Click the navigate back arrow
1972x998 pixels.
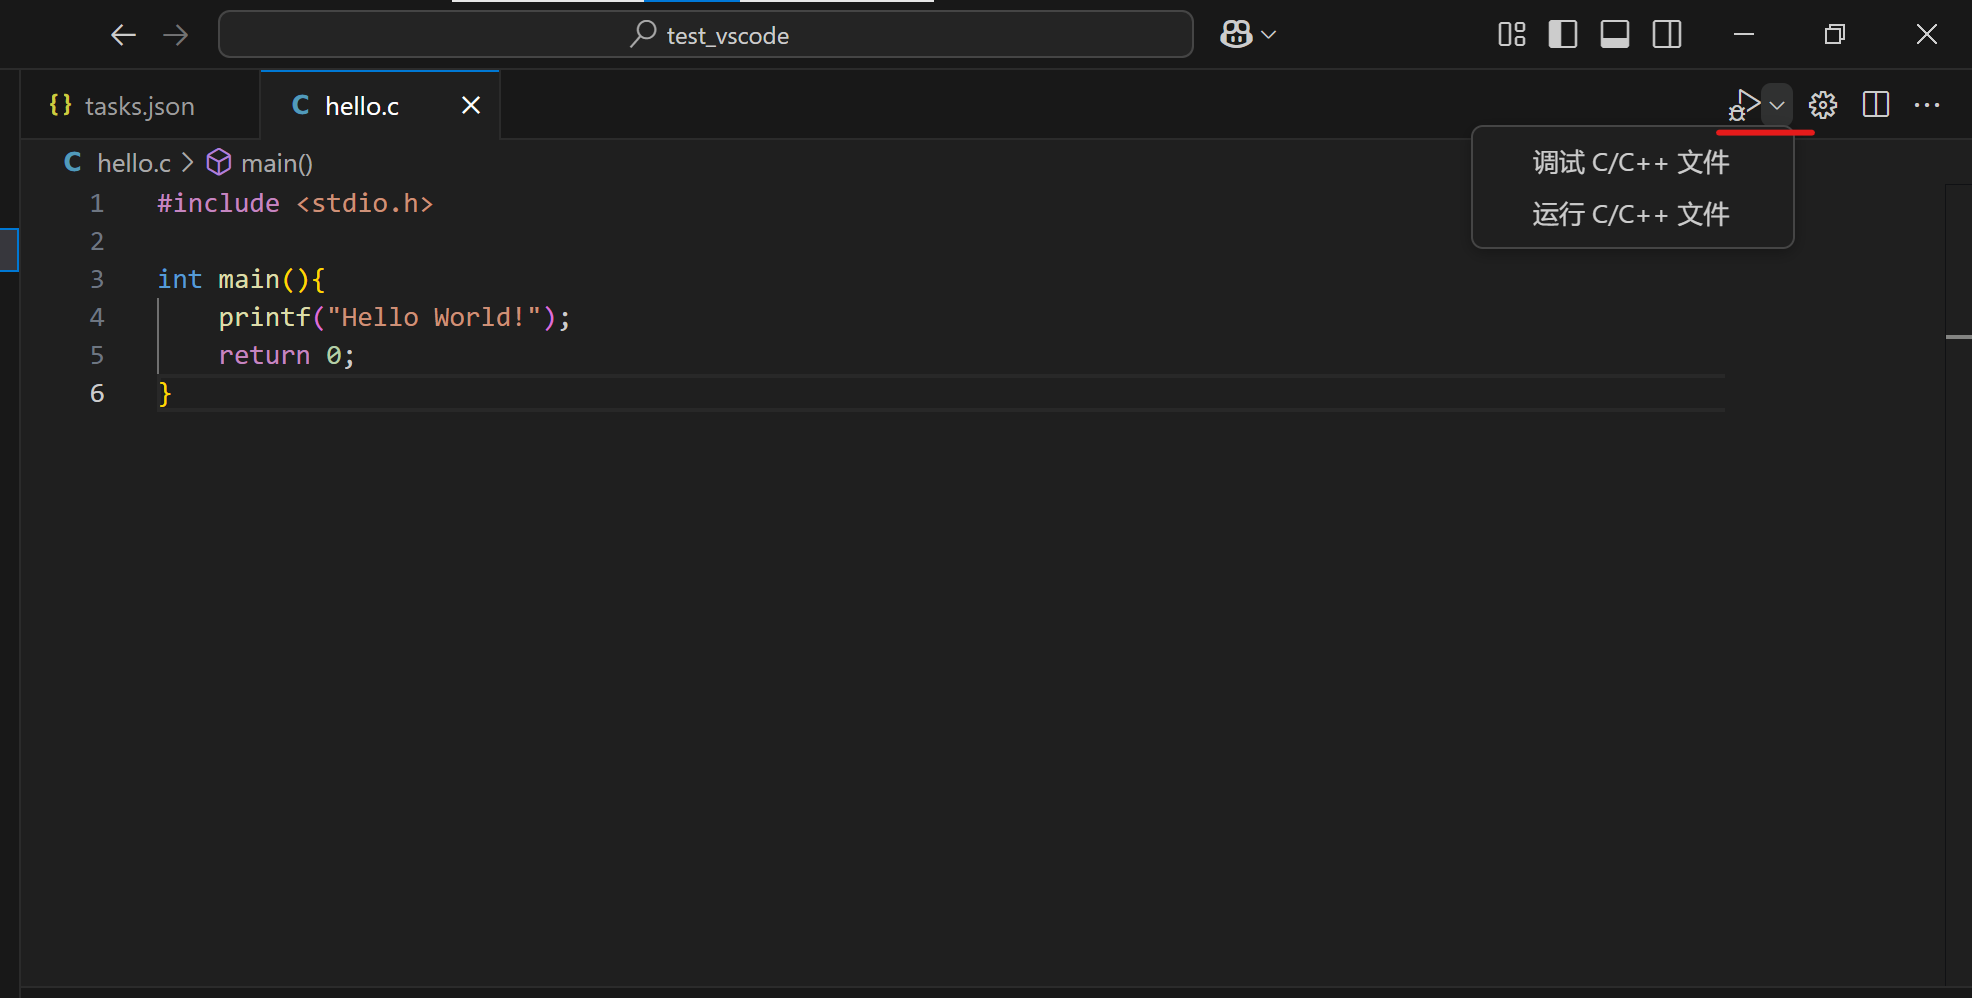point(123,34)
